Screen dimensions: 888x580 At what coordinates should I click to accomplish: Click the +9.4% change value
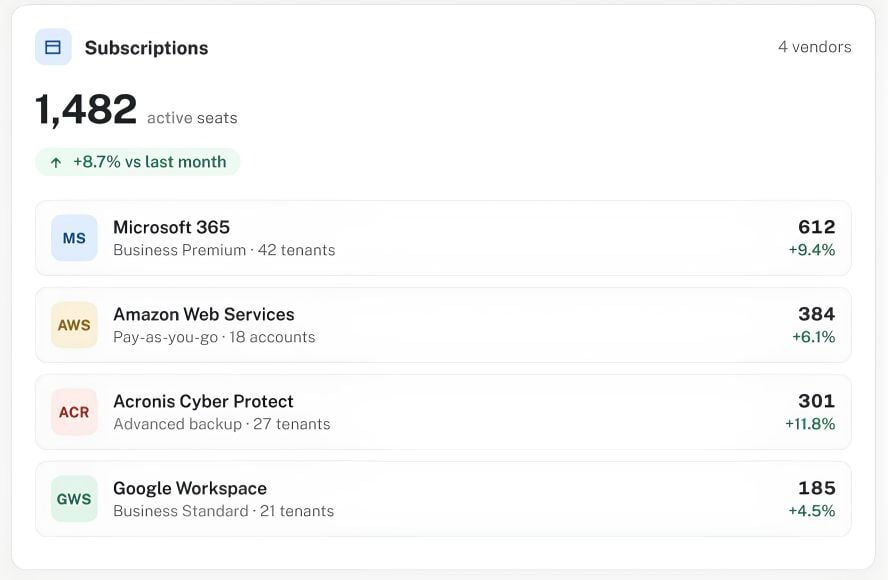pos(812,250)
